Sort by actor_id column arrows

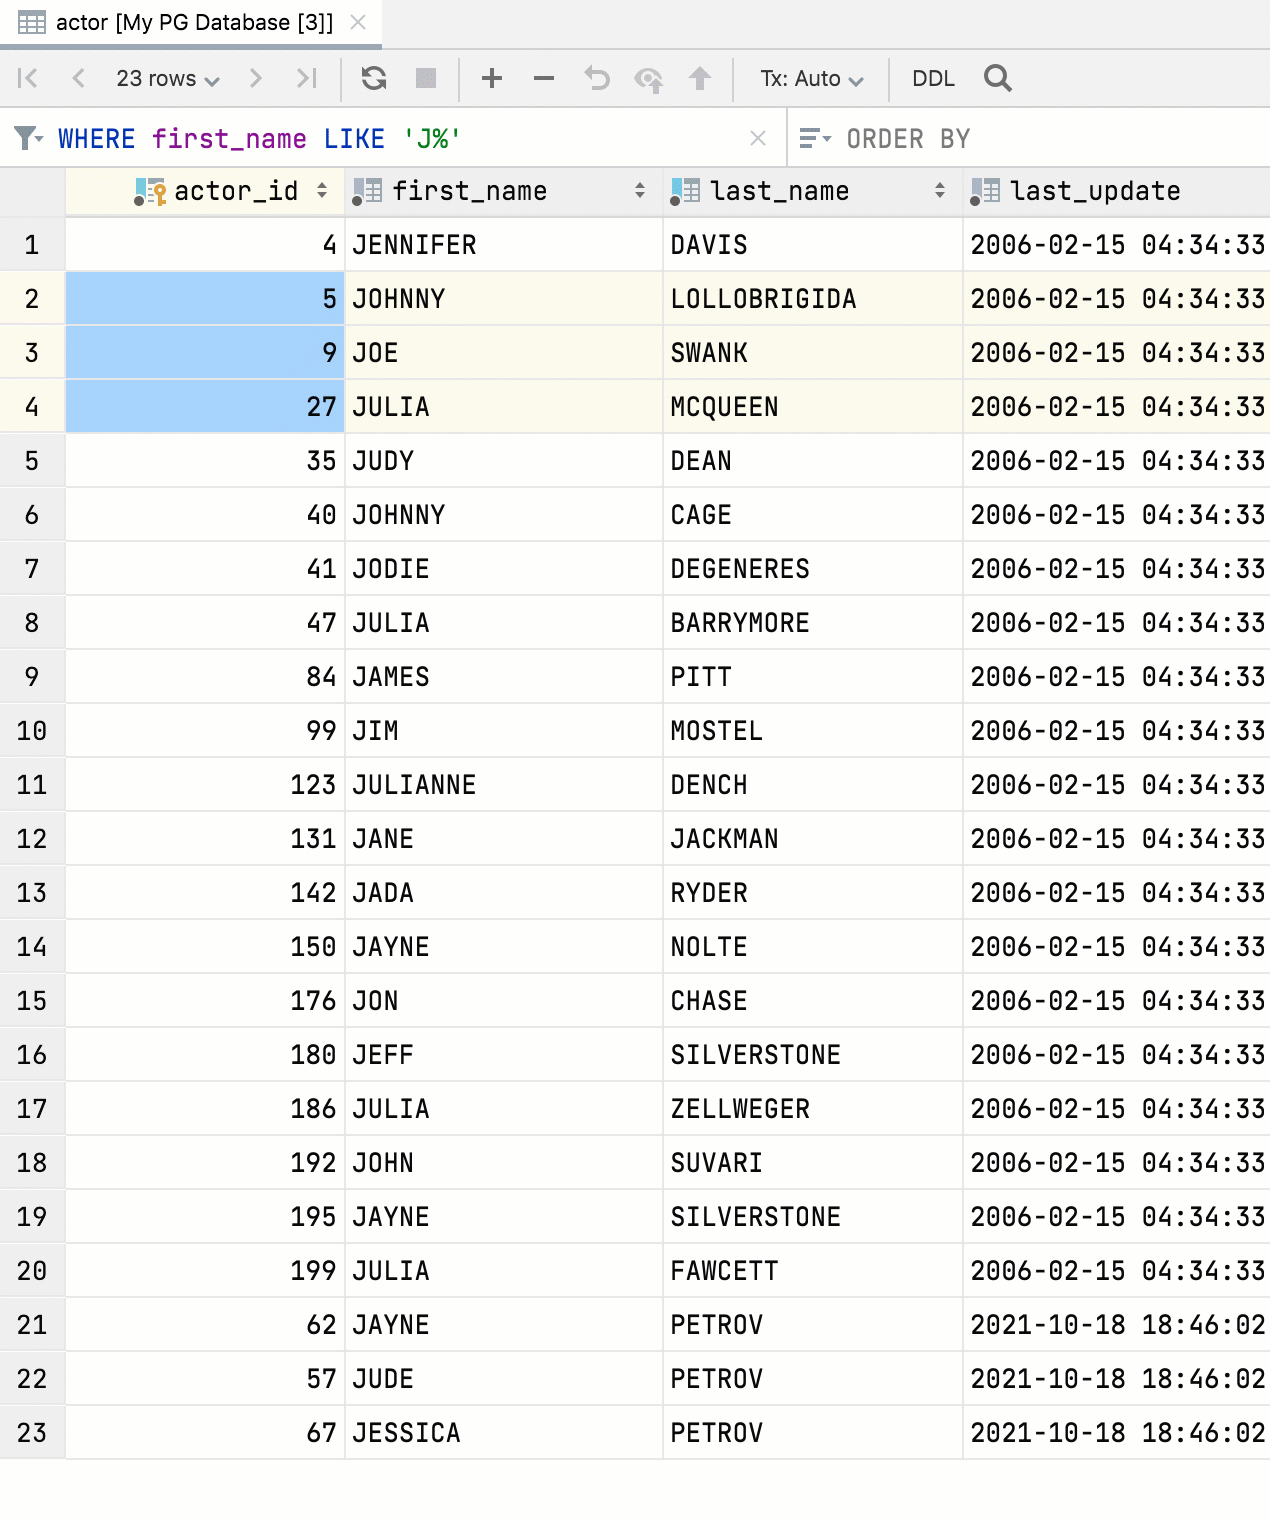pos(322,191)
